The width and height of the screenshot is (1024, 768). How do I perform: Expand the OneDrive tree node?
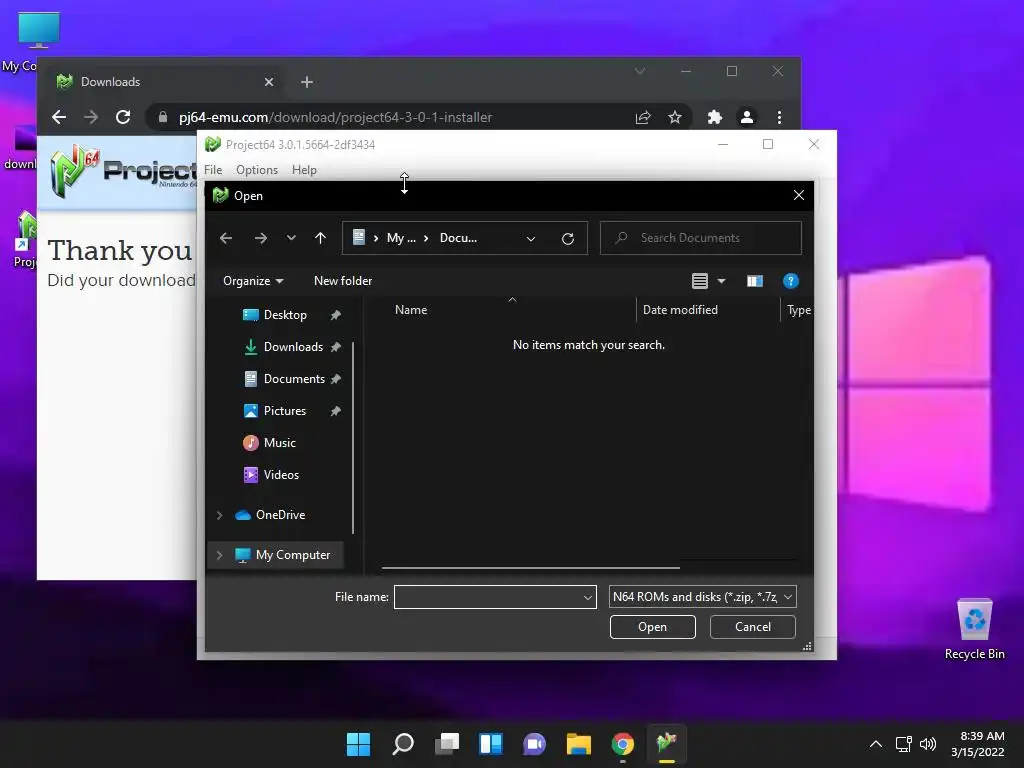219,515
